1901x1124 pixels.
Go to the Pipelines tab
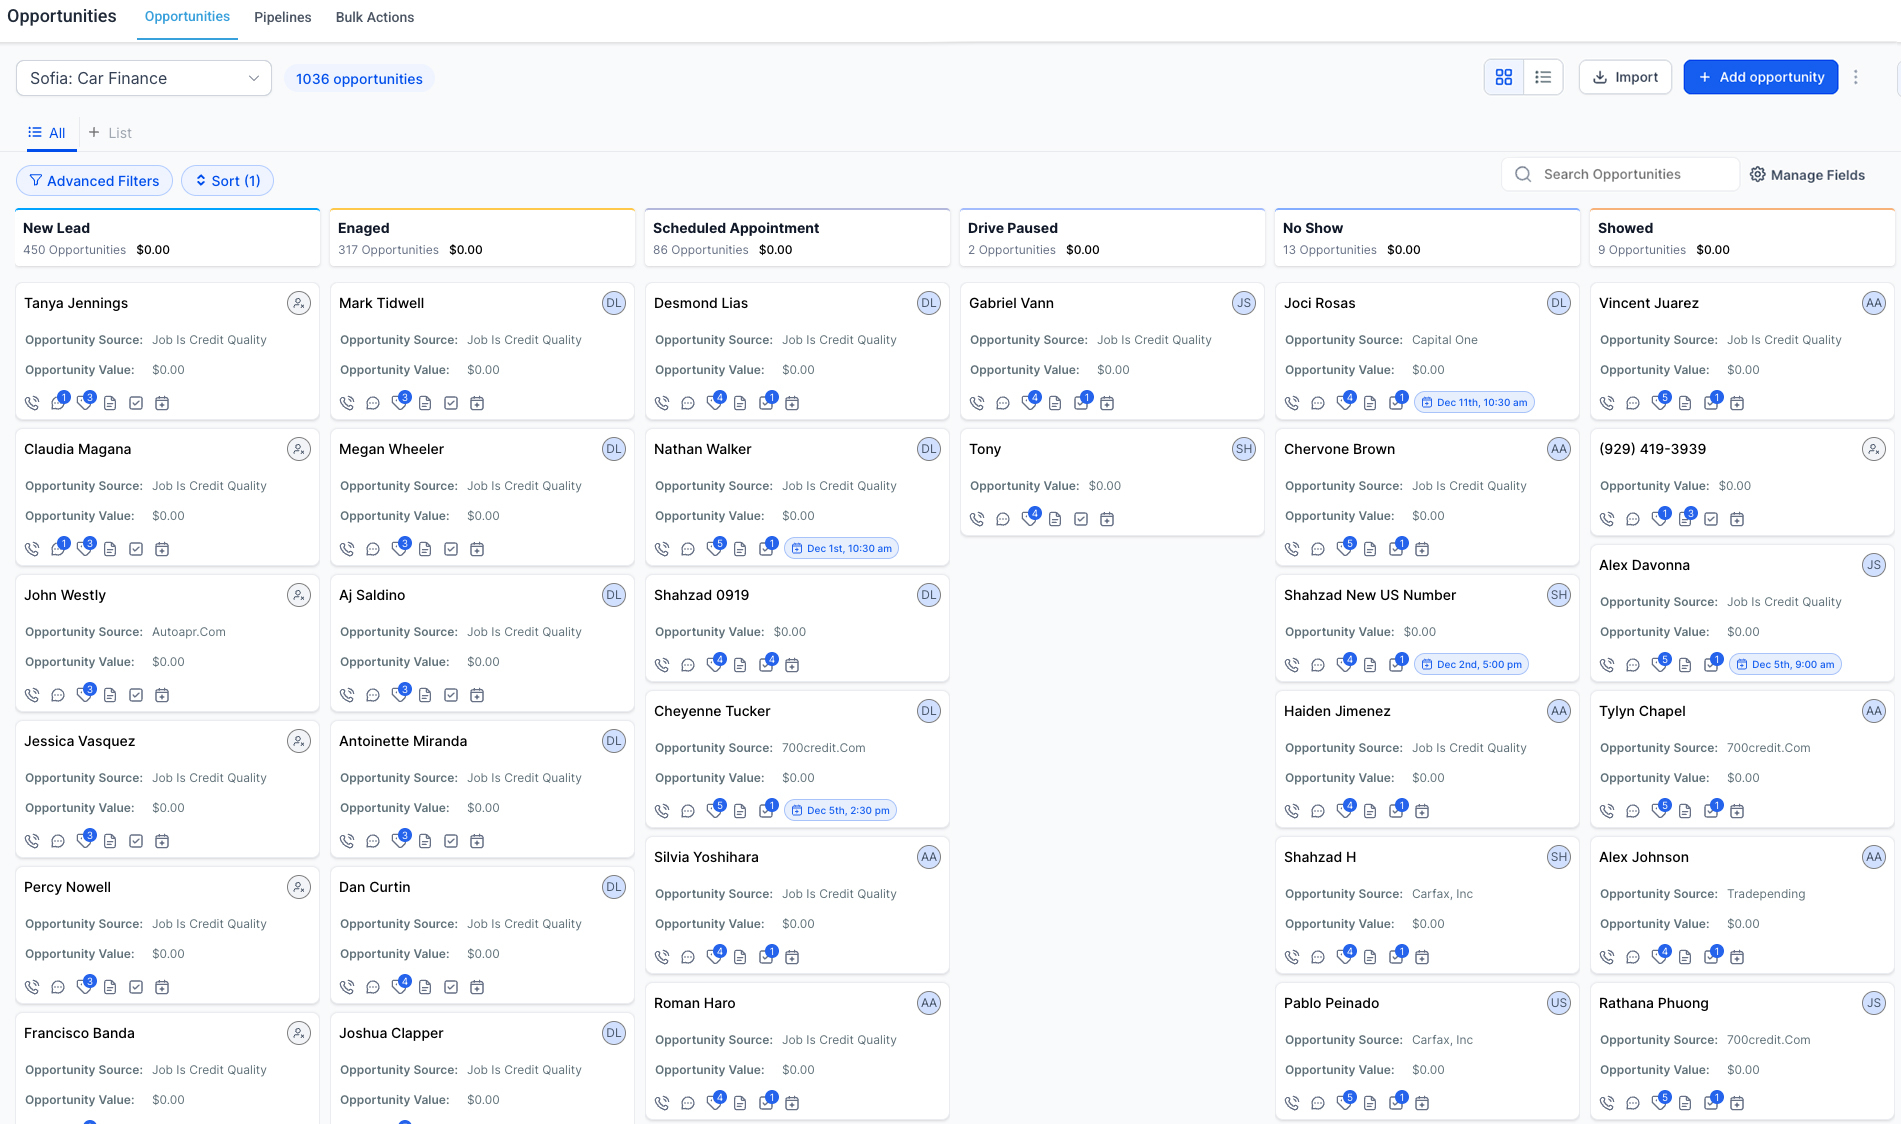pos(282,17)
